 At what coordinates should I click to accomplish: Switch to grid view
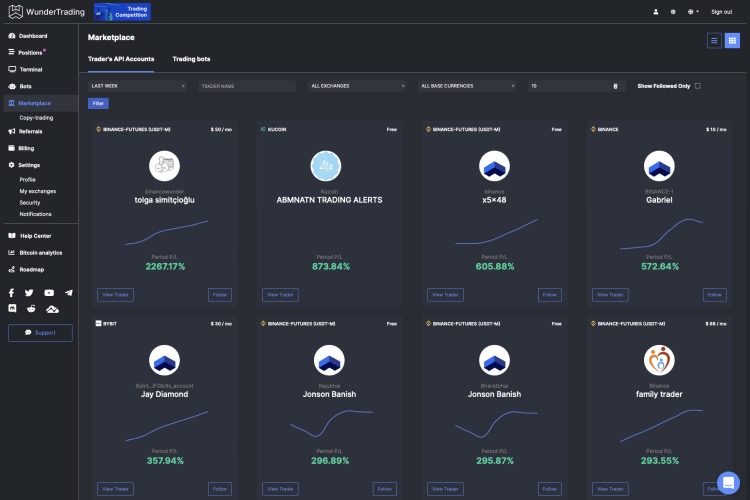pos(732,41)
